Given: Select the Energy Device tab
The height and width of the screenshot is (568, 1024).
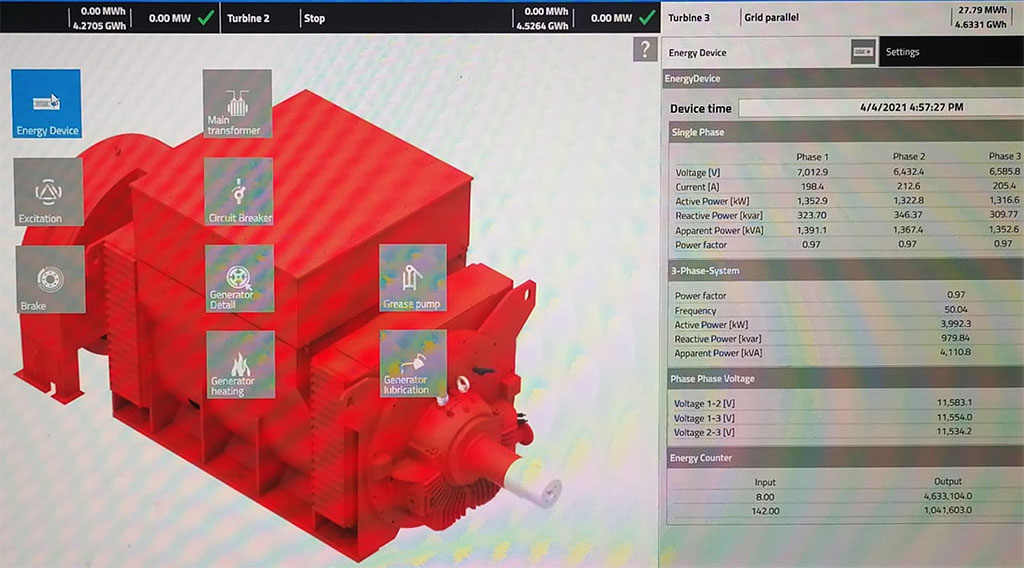Looking at the screenshot, I should pyautogui.click(x=698, y=52).
